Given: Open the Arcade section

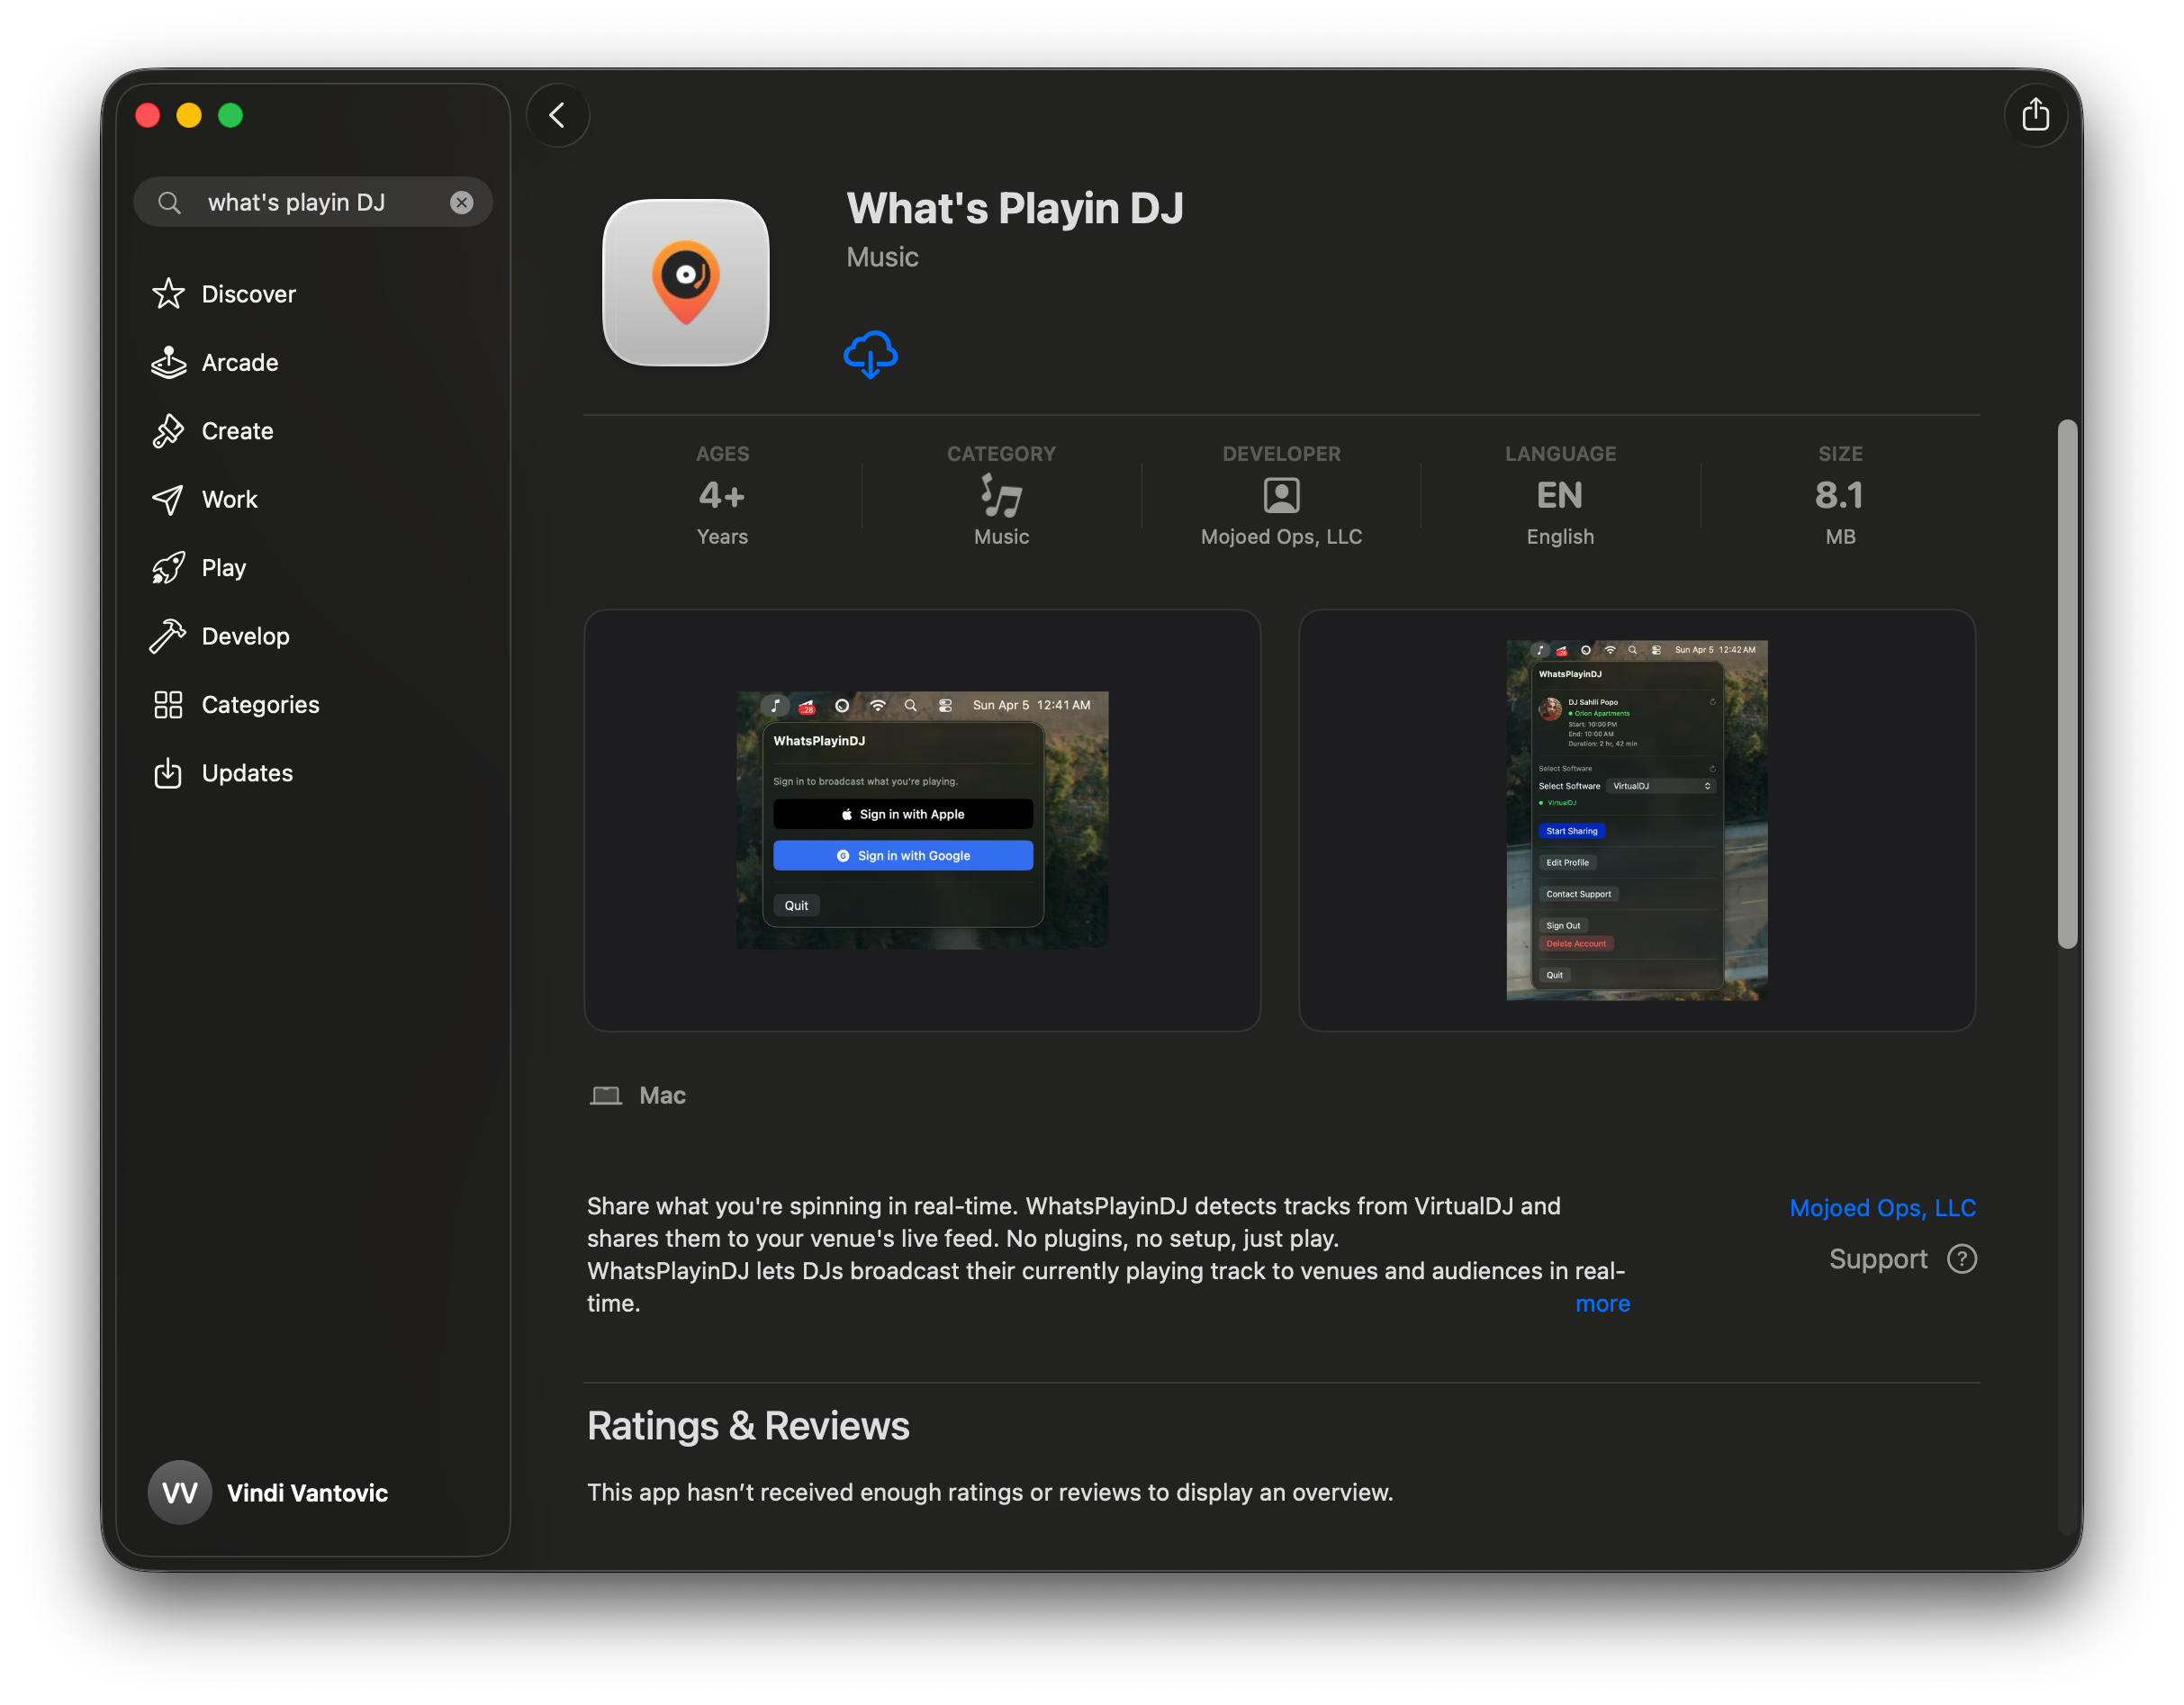Looking at the screenshot, I should pyautogui.click(x=240, y=362).
